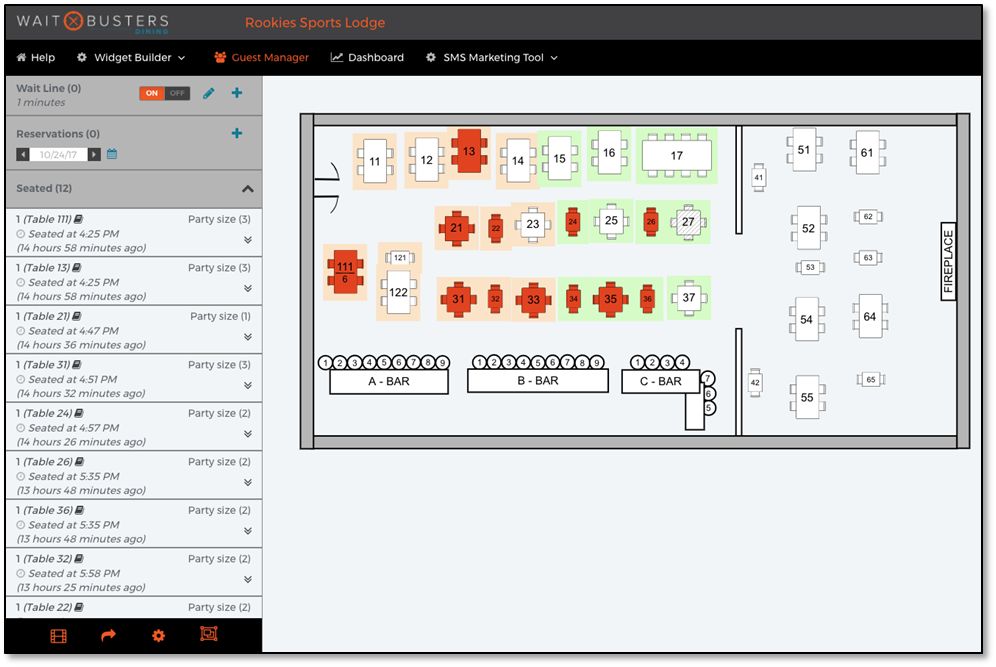Image resolution: width=996 pixels, height=667 pixels.
Task: Collapse the Seated (12) section
Action: [x=248, y=189]
